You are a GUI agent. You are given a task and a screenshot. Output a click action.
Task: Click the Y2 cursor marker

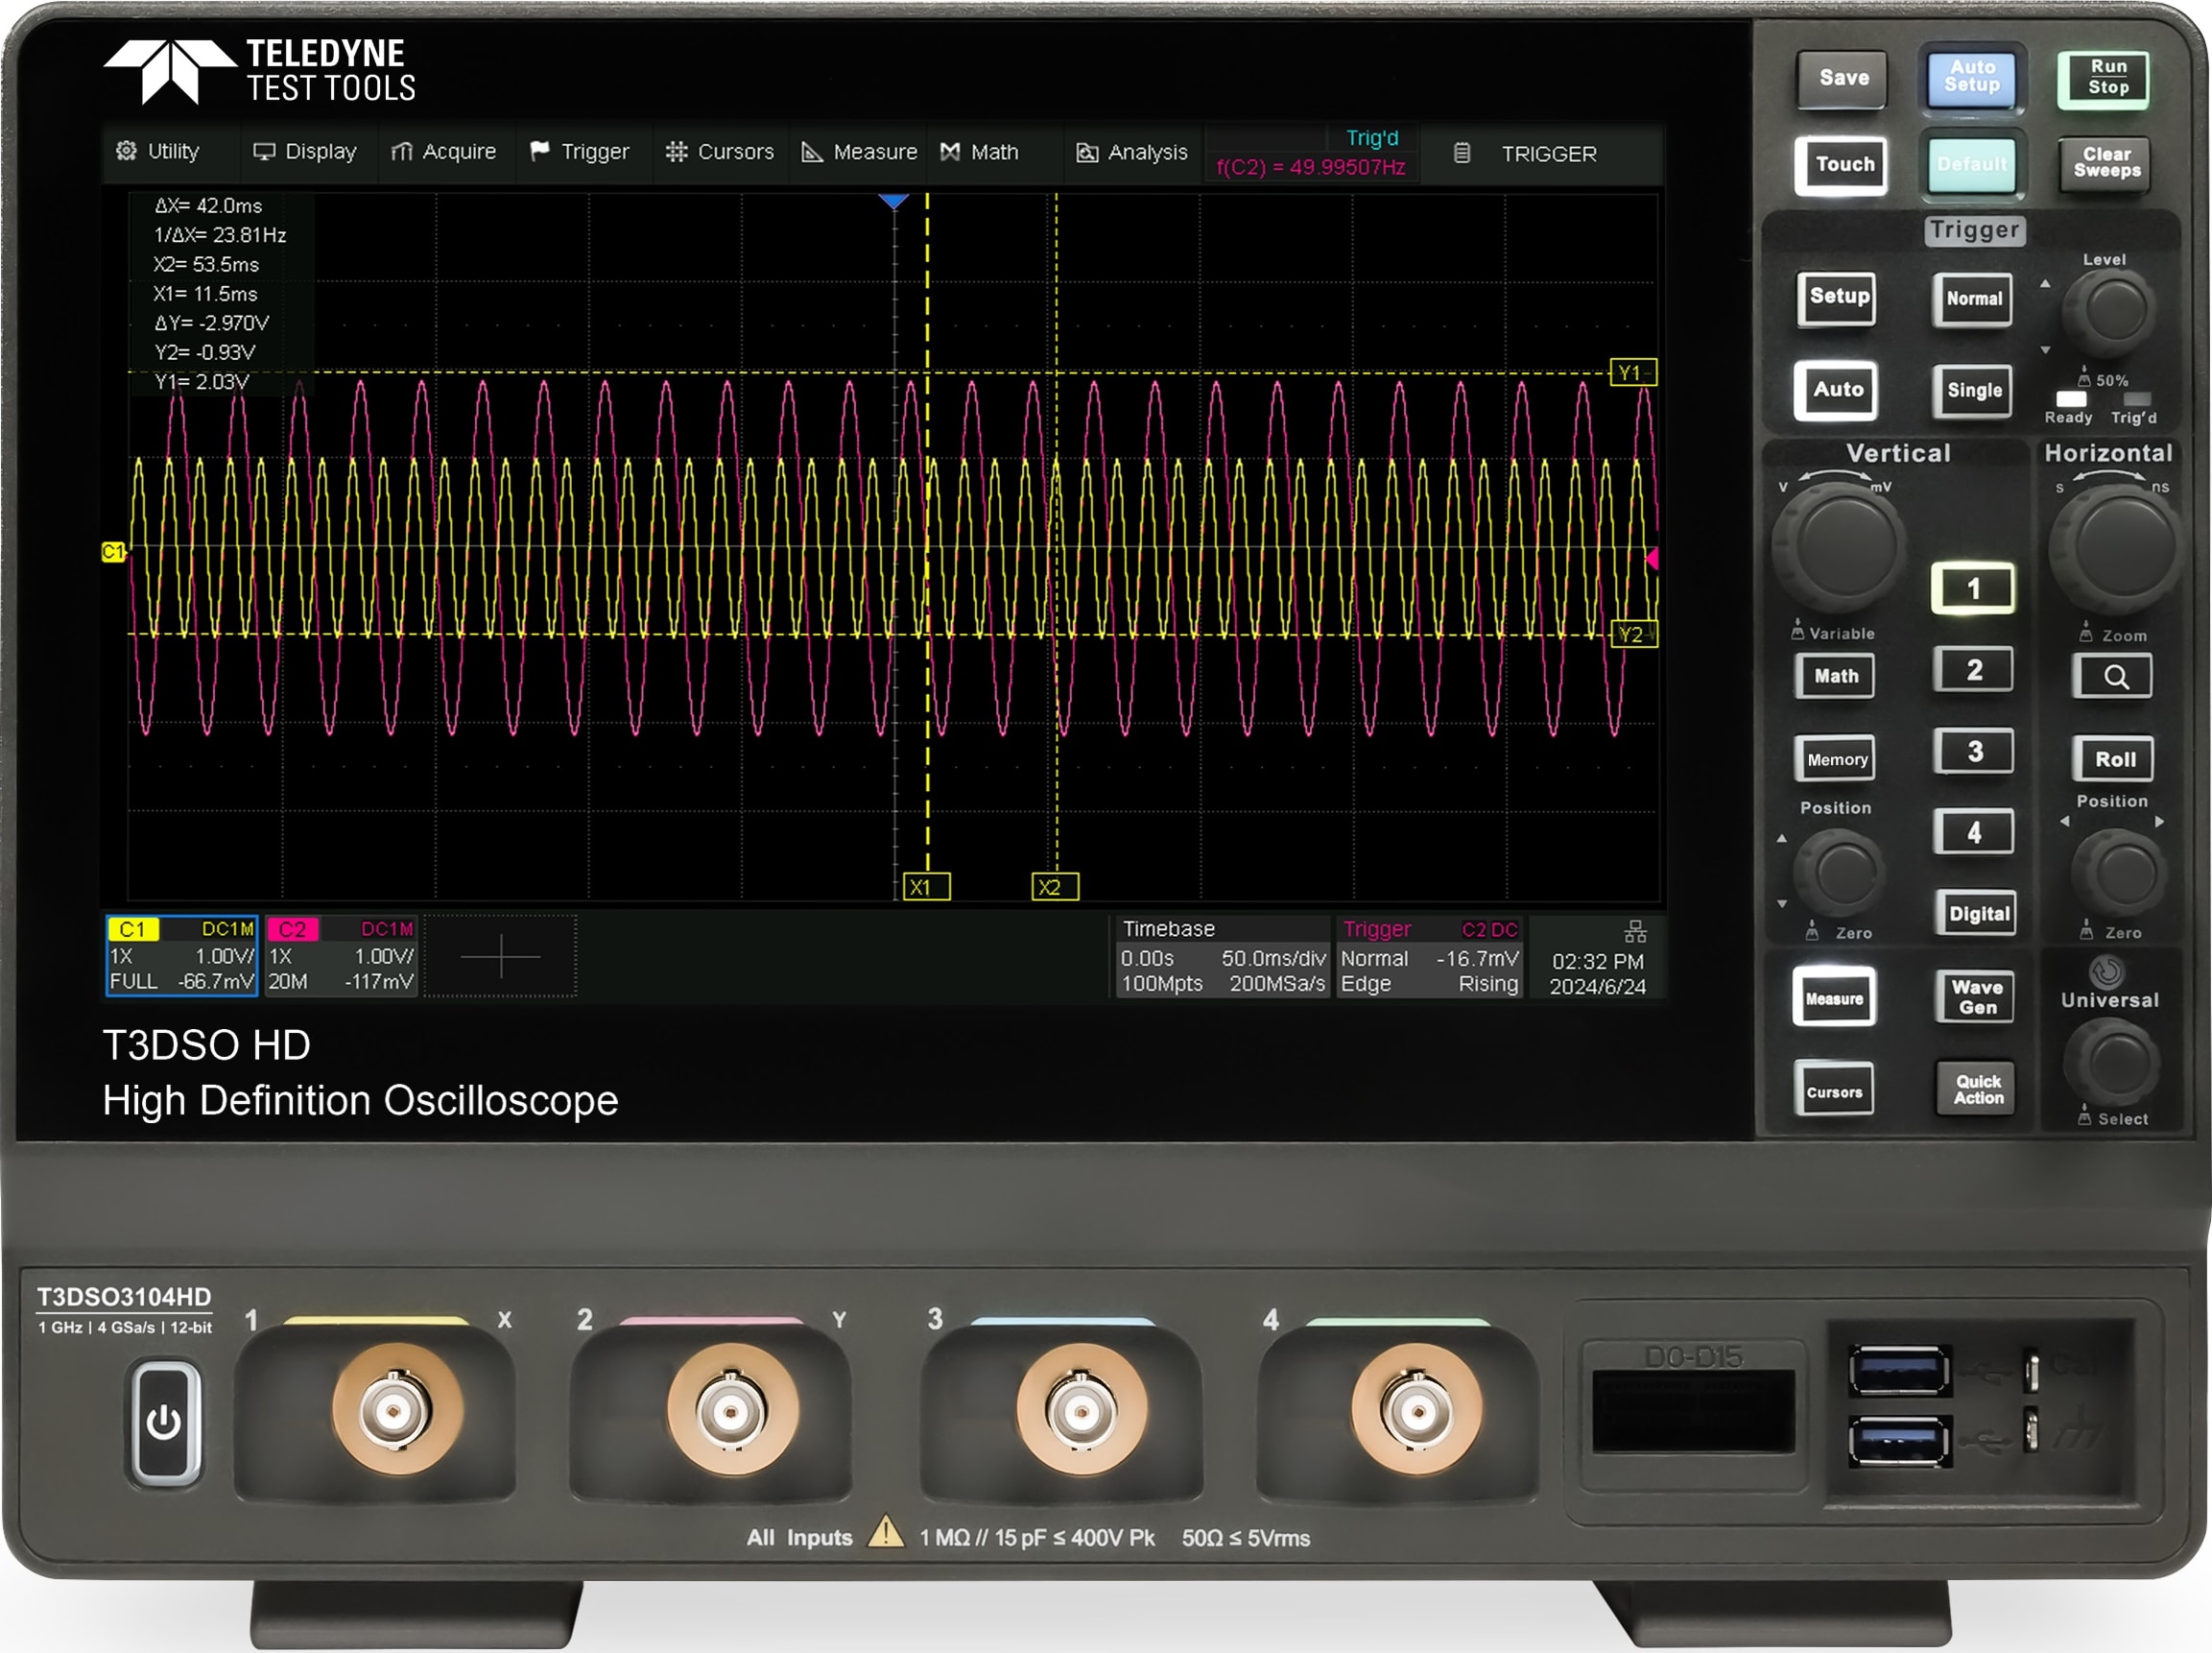[1634, 634]
